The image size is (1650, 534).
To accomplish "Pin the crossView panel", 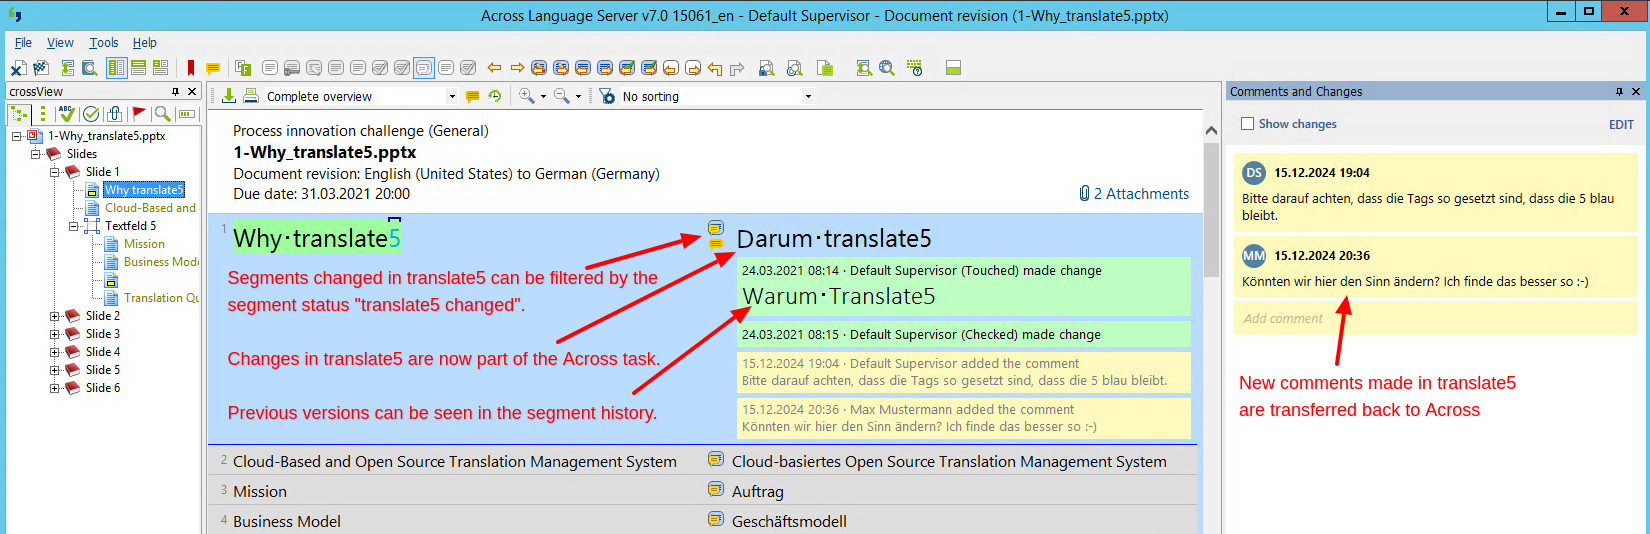I will [x=175, y=91].
